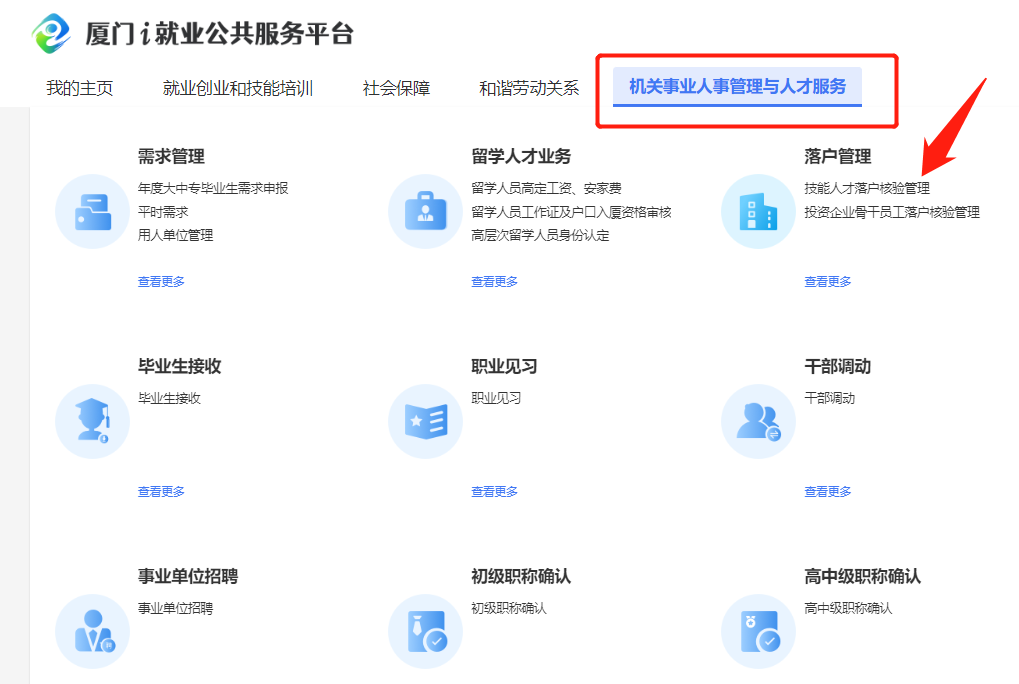
Task: Open 技能人才落户核验管理 link
Action: tap(867, 188)
